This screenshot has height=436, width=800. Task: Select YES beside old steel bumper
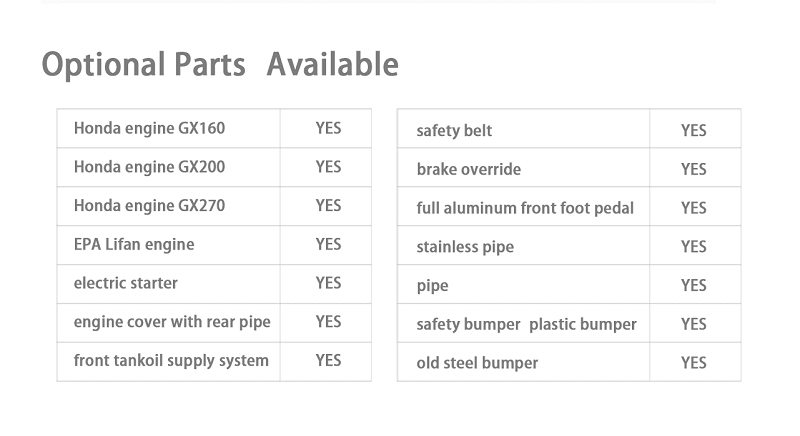click(x=693, y=363)
